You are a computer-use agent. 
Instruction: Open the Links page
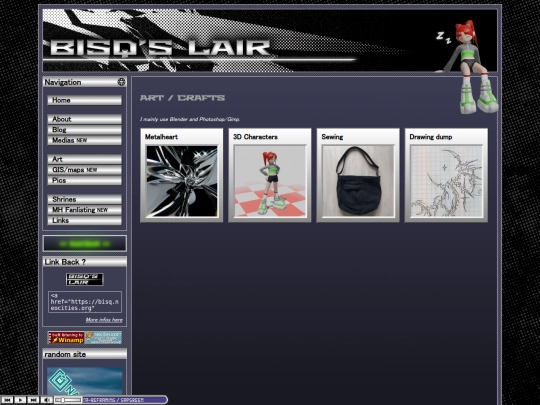[84, 220]
